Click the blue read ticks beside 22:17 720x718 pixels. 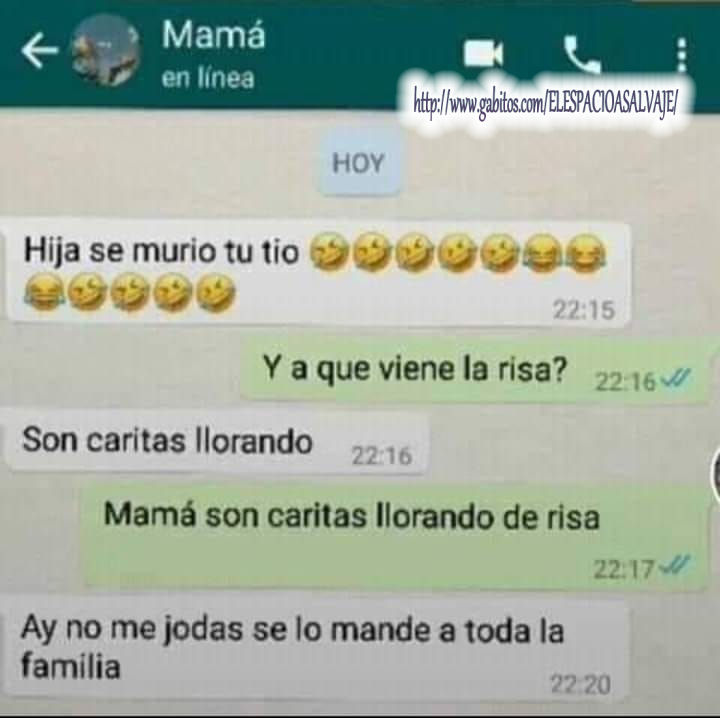pos(675,565)
